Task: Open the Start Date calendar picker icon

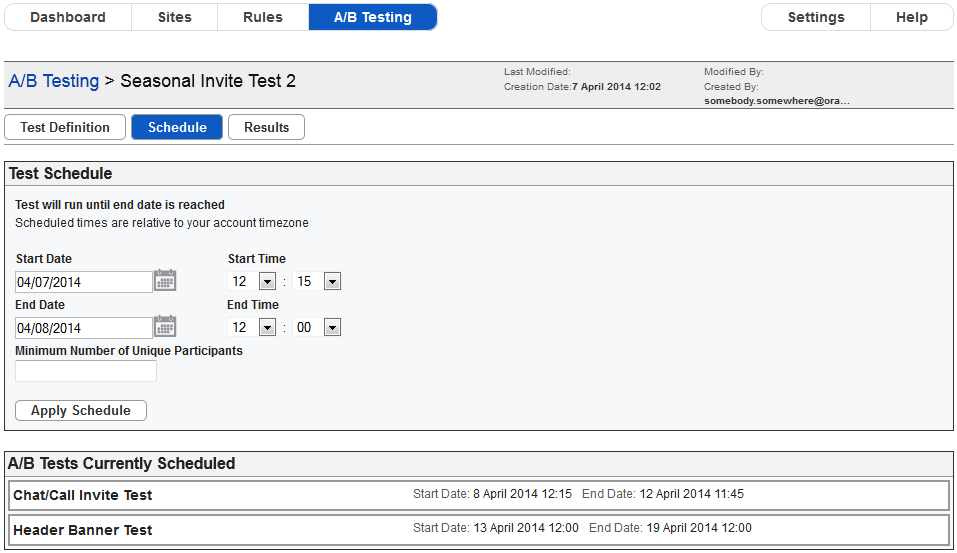Action: (165, 281)
